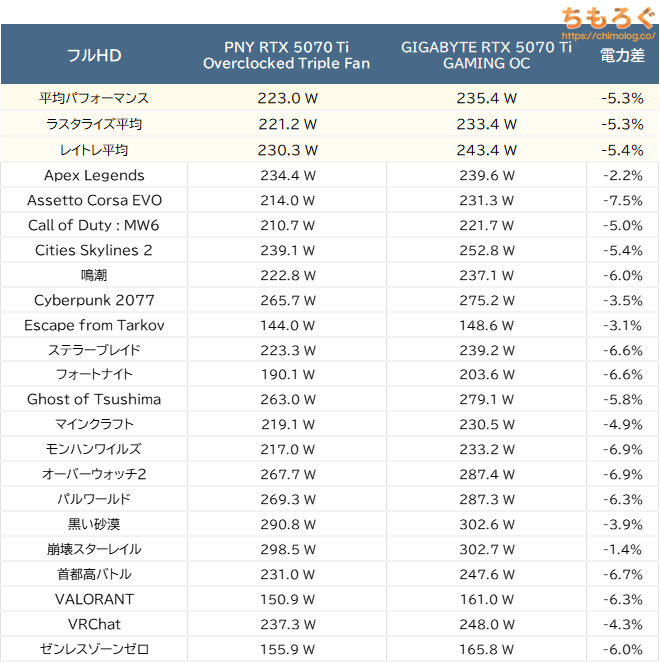Click the ラスタライズ平均 row label

point(94,124)
